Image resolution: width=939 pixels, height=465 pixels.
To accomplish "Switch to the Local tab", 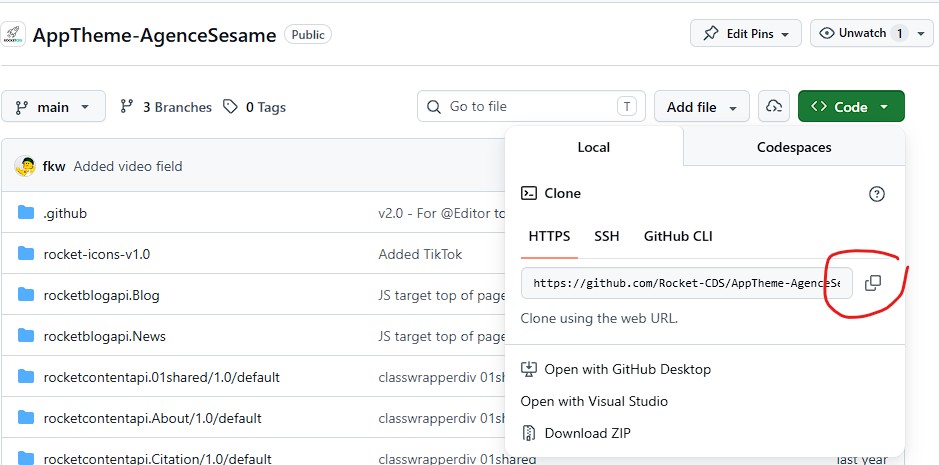I will tap(593, 147).
